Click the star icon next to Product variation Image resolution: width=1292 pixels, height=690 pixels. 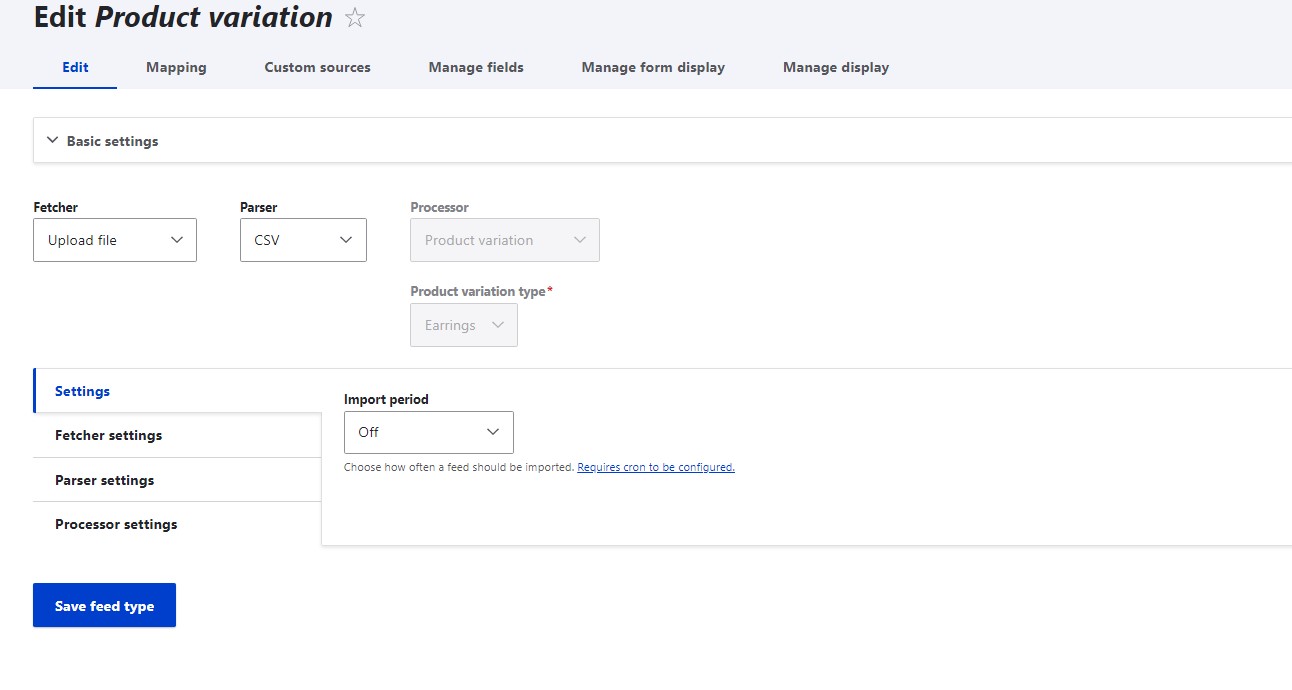(x=355, y=17)
